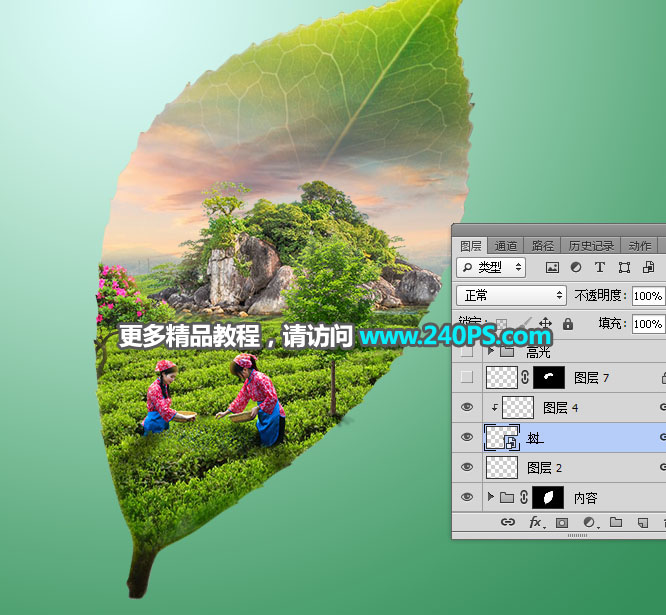Select the 图层 2 thumbnail
Viewport: 666px width, 615px height.
tap(502, 467)
